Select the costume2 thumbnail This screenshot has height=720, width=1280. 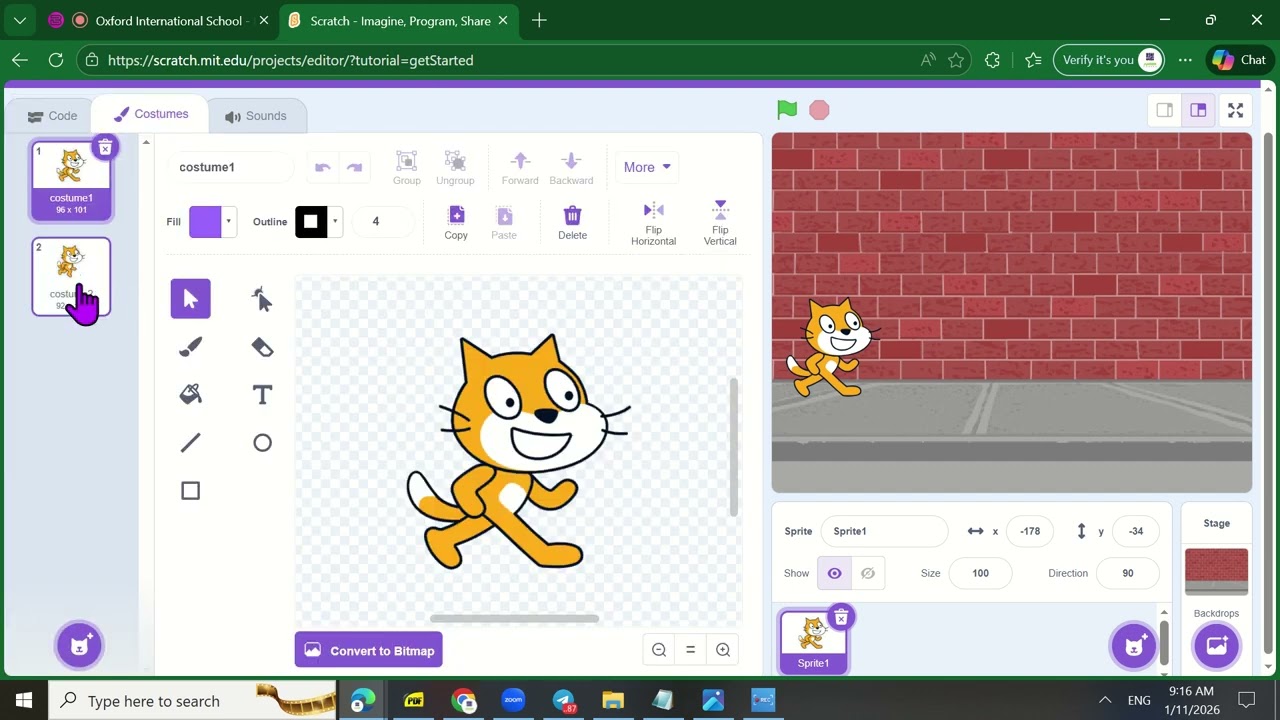(71, 277)
